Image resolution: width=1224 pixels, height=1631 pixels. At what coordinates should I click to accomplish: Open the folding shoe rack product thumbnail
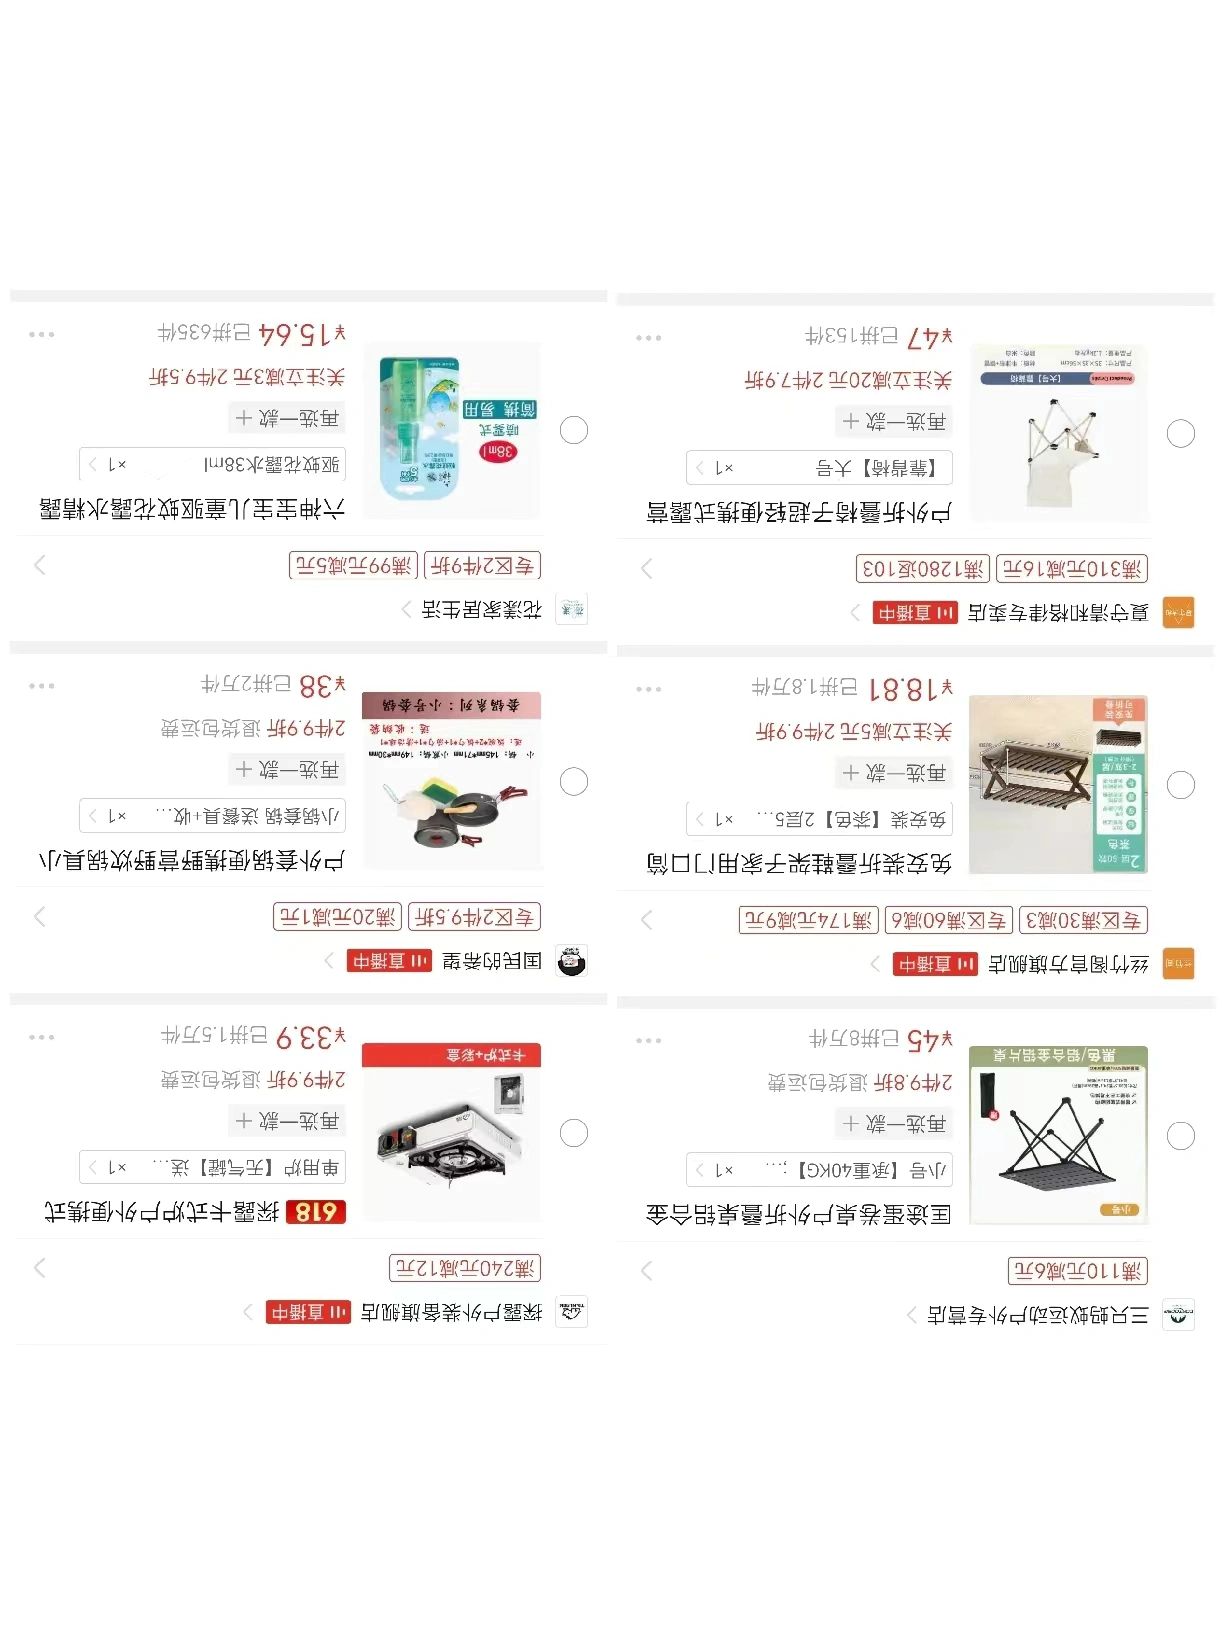pos(1058,784)
